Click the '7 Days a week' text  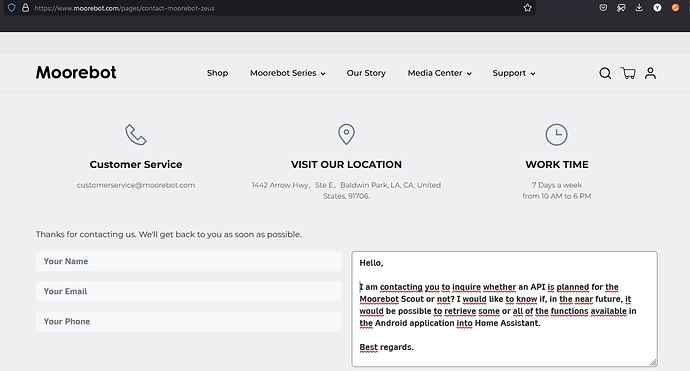pos(557,185)
